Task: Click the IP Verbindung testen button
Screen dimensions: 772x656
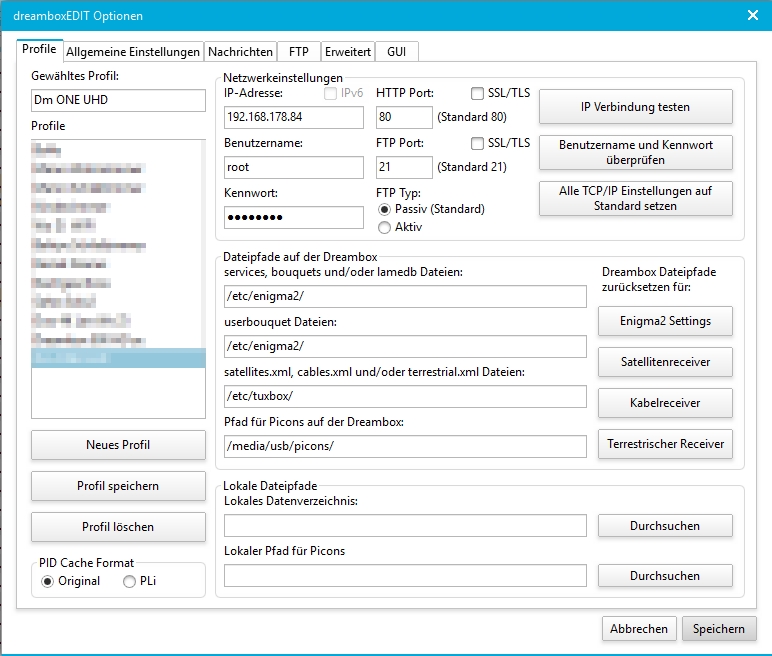Action: click(x=636, y=106)
